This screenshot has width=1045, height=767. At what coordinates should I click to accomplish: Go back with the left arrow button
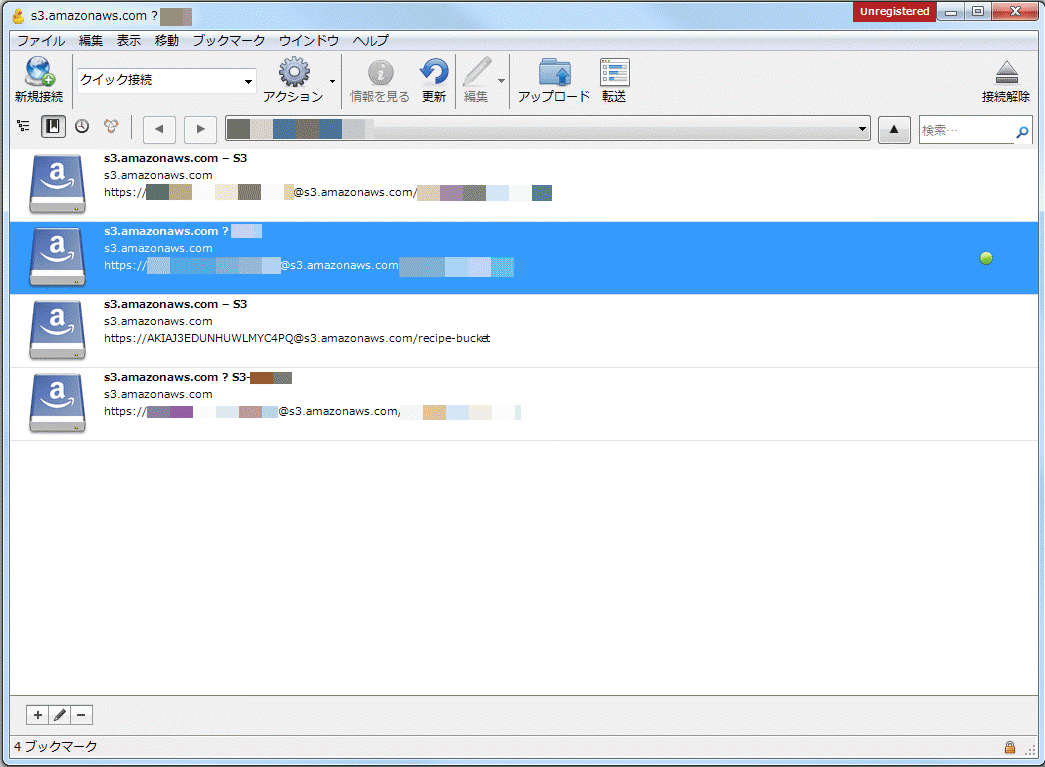(159, 129)
